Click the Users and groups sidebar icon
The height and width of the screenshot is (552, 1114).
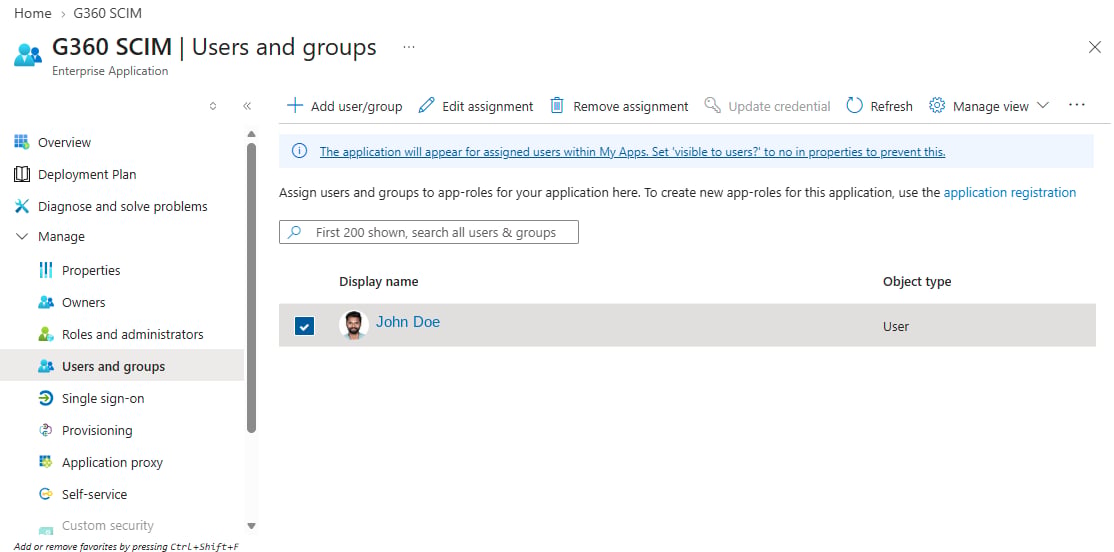pos(45,366)
